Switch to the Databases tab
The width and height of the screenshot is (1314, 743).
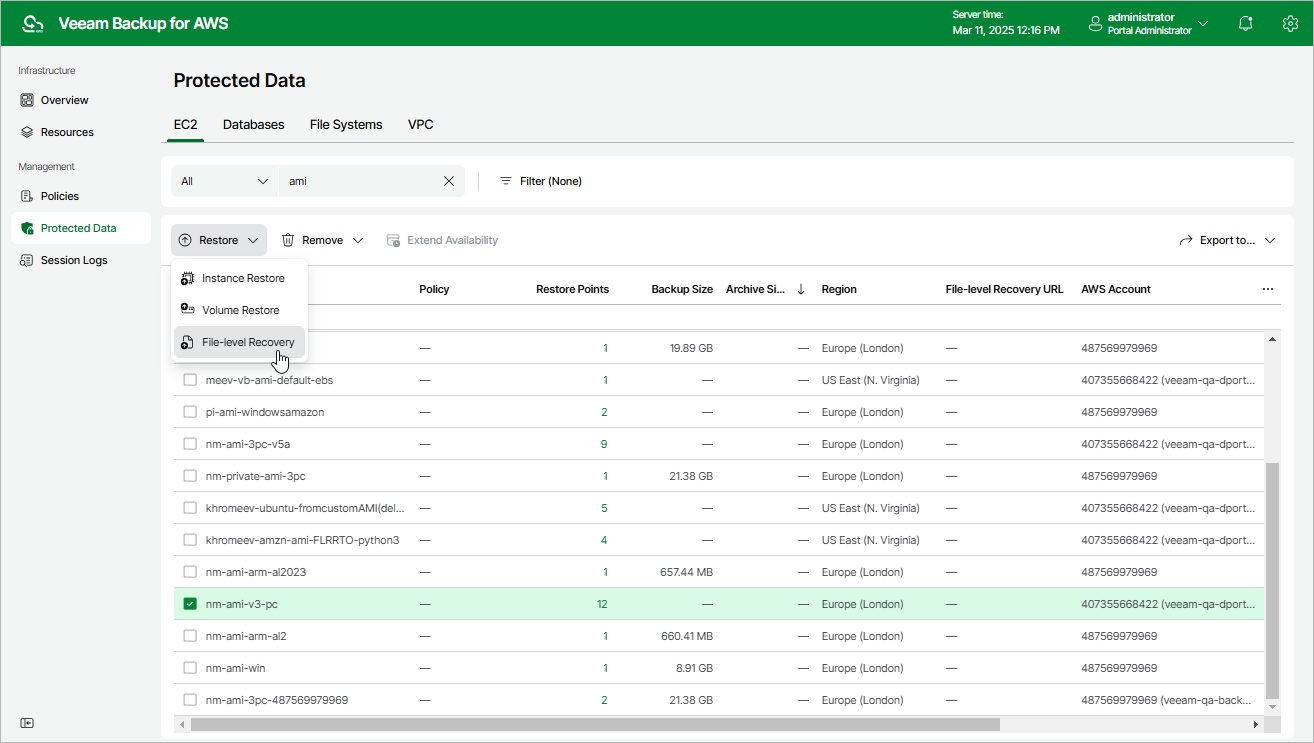[x=253, y=124]
